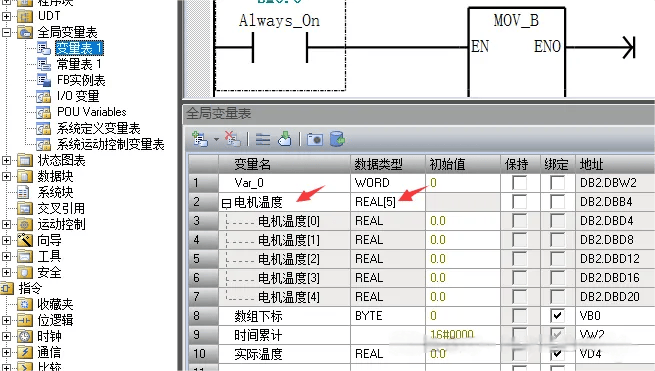
Task: Click the camera snapshot icon in toolbar
Action: [315, 139]
